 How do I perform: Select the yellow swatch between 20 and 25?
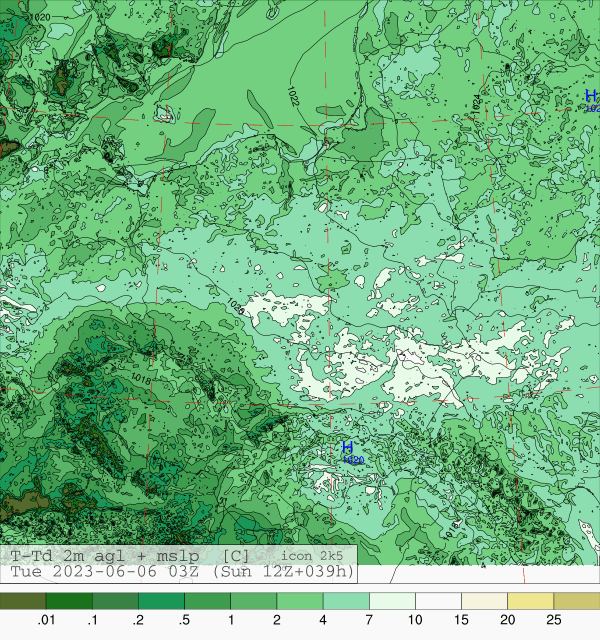tap(531, 601)
